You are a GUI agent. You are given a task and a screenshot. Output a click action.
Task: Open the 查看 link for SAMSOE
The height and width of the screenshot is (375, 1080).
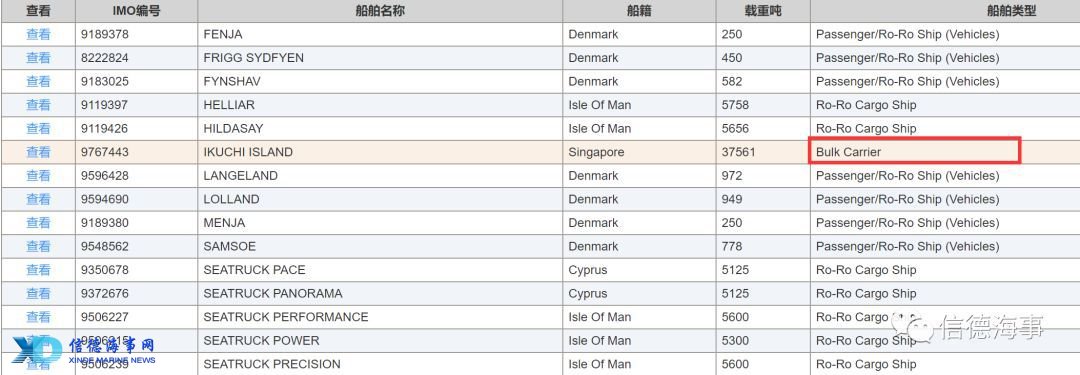click(38, 246)
